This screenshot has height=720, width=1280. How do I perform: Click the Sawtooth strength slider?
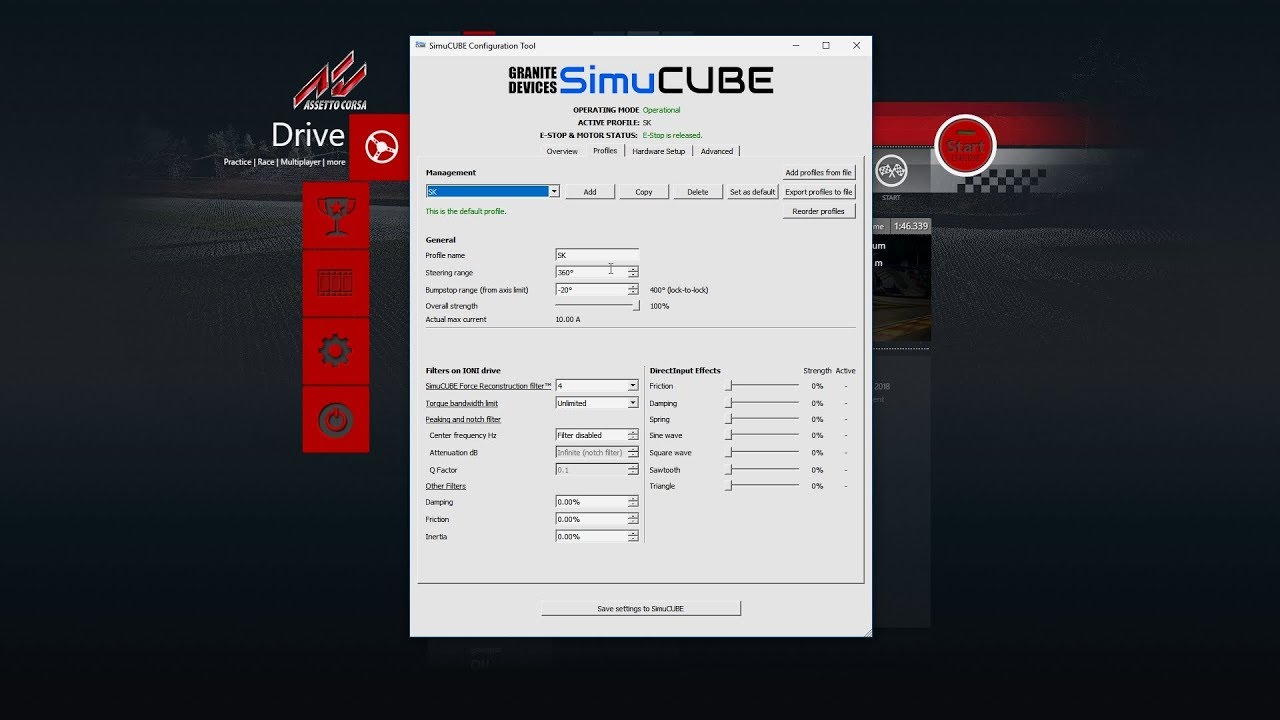click(x=763, y=469)
